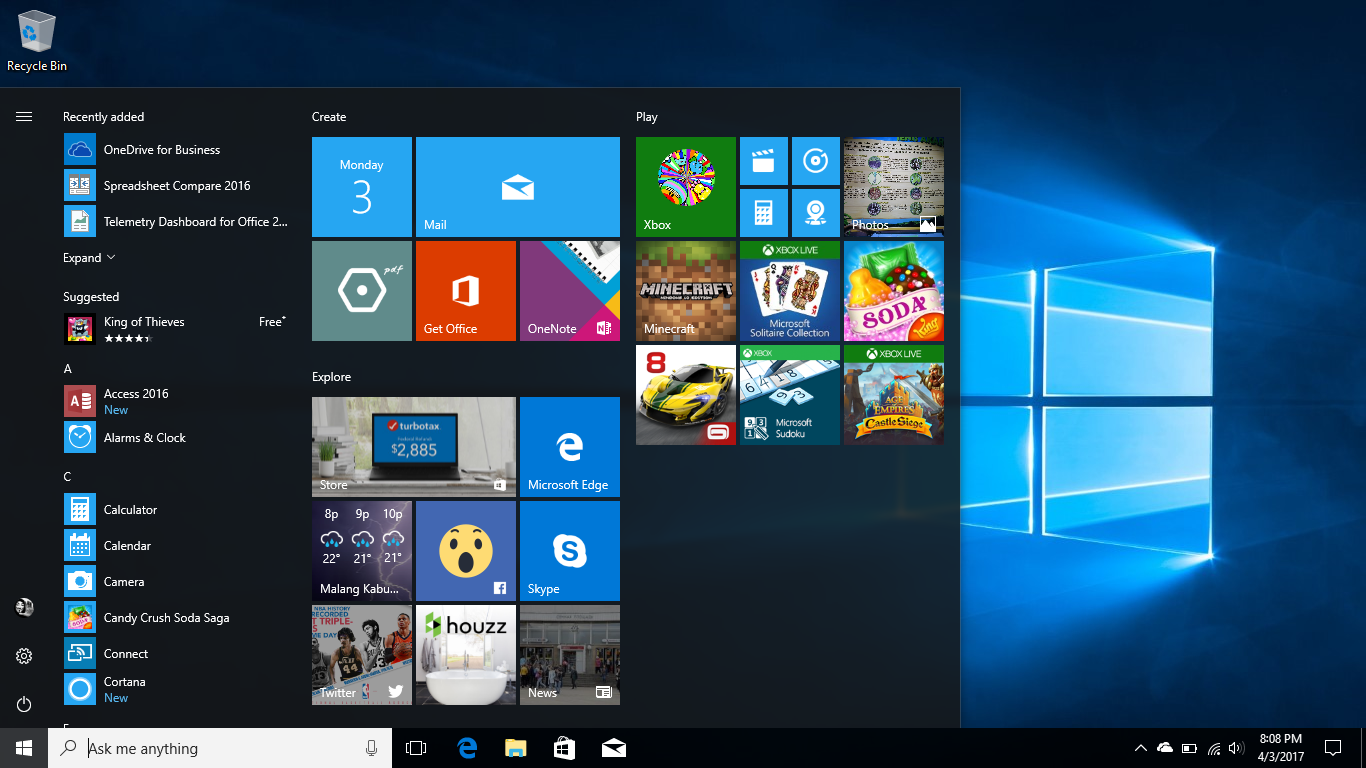The image size is (1366, 768).
Task: Open the Xbox tile
Action: (686, 187)
